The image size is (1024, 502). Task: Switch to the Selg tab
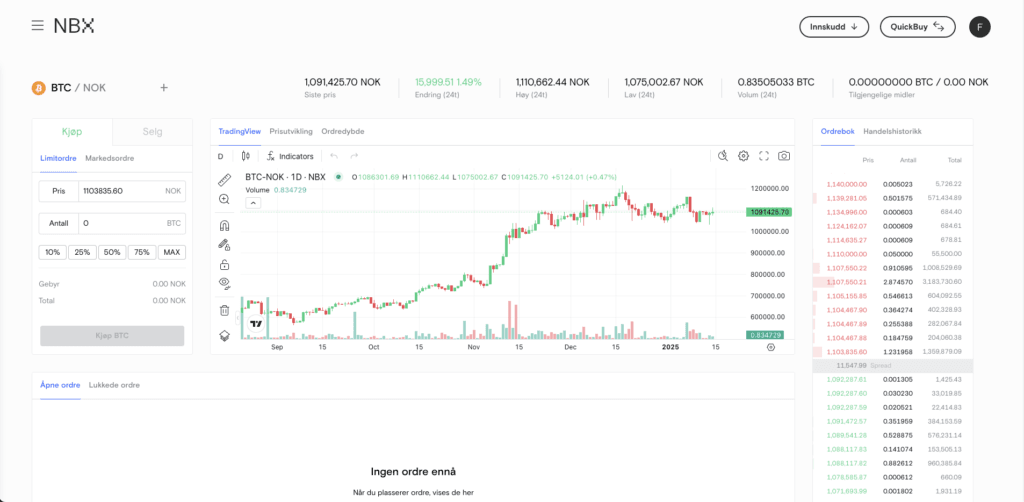(x=152, y=132)
